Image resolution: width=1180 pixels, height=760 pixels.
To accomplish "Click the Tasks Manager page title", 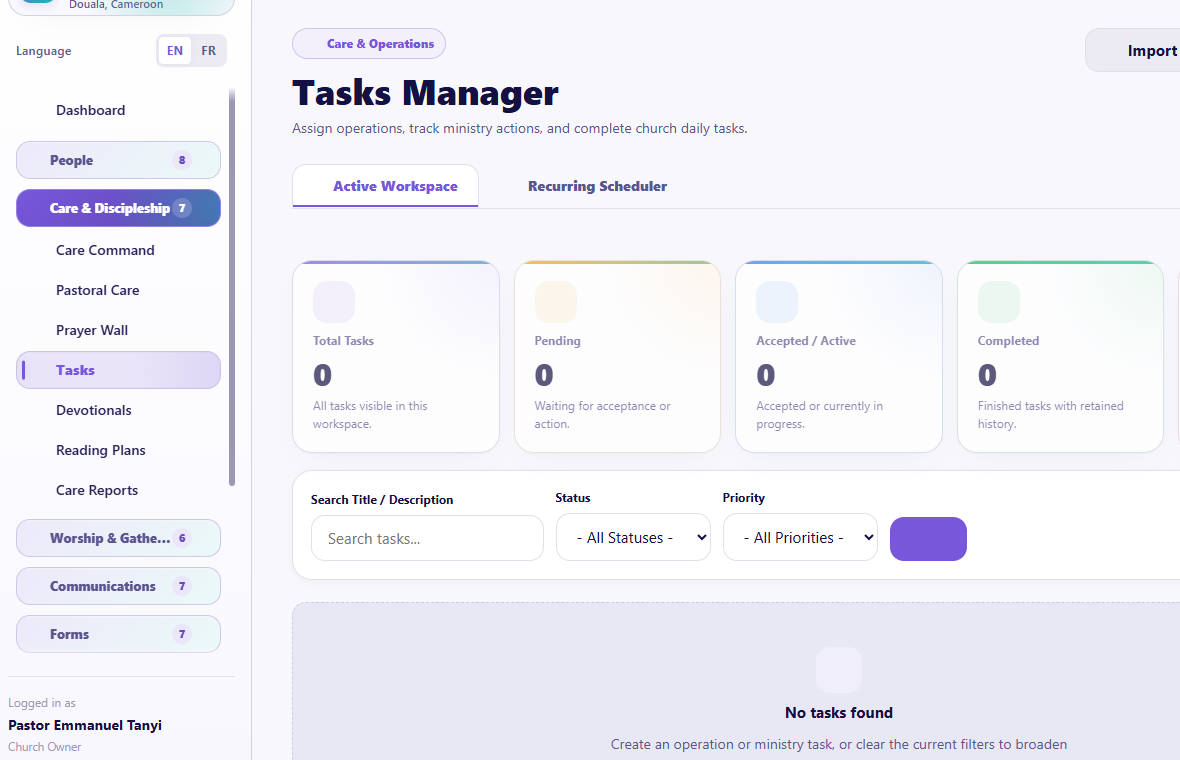I will pyautogui.click(x=425, y=93).
